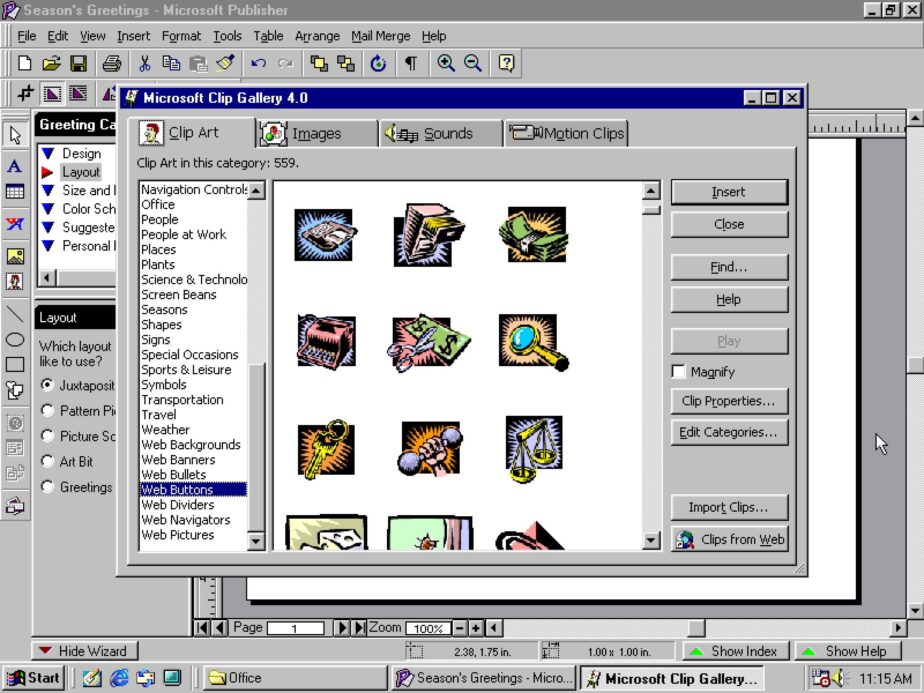Expand the Personal Information wizard step

pyautogui.click(x=48, y=246)
